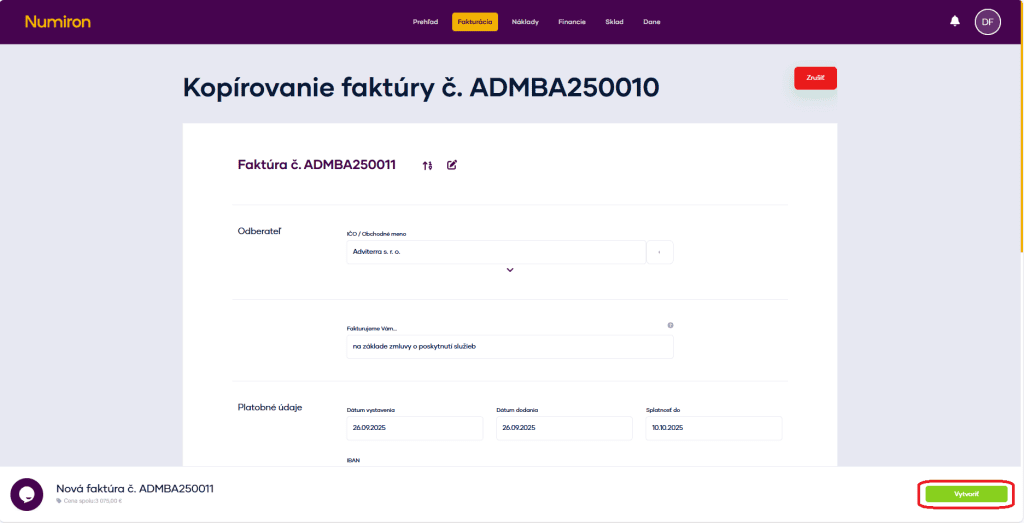Click Fakturujeme Vám text field
Viewport: 1024px width, 523px height.
point(510,347)
